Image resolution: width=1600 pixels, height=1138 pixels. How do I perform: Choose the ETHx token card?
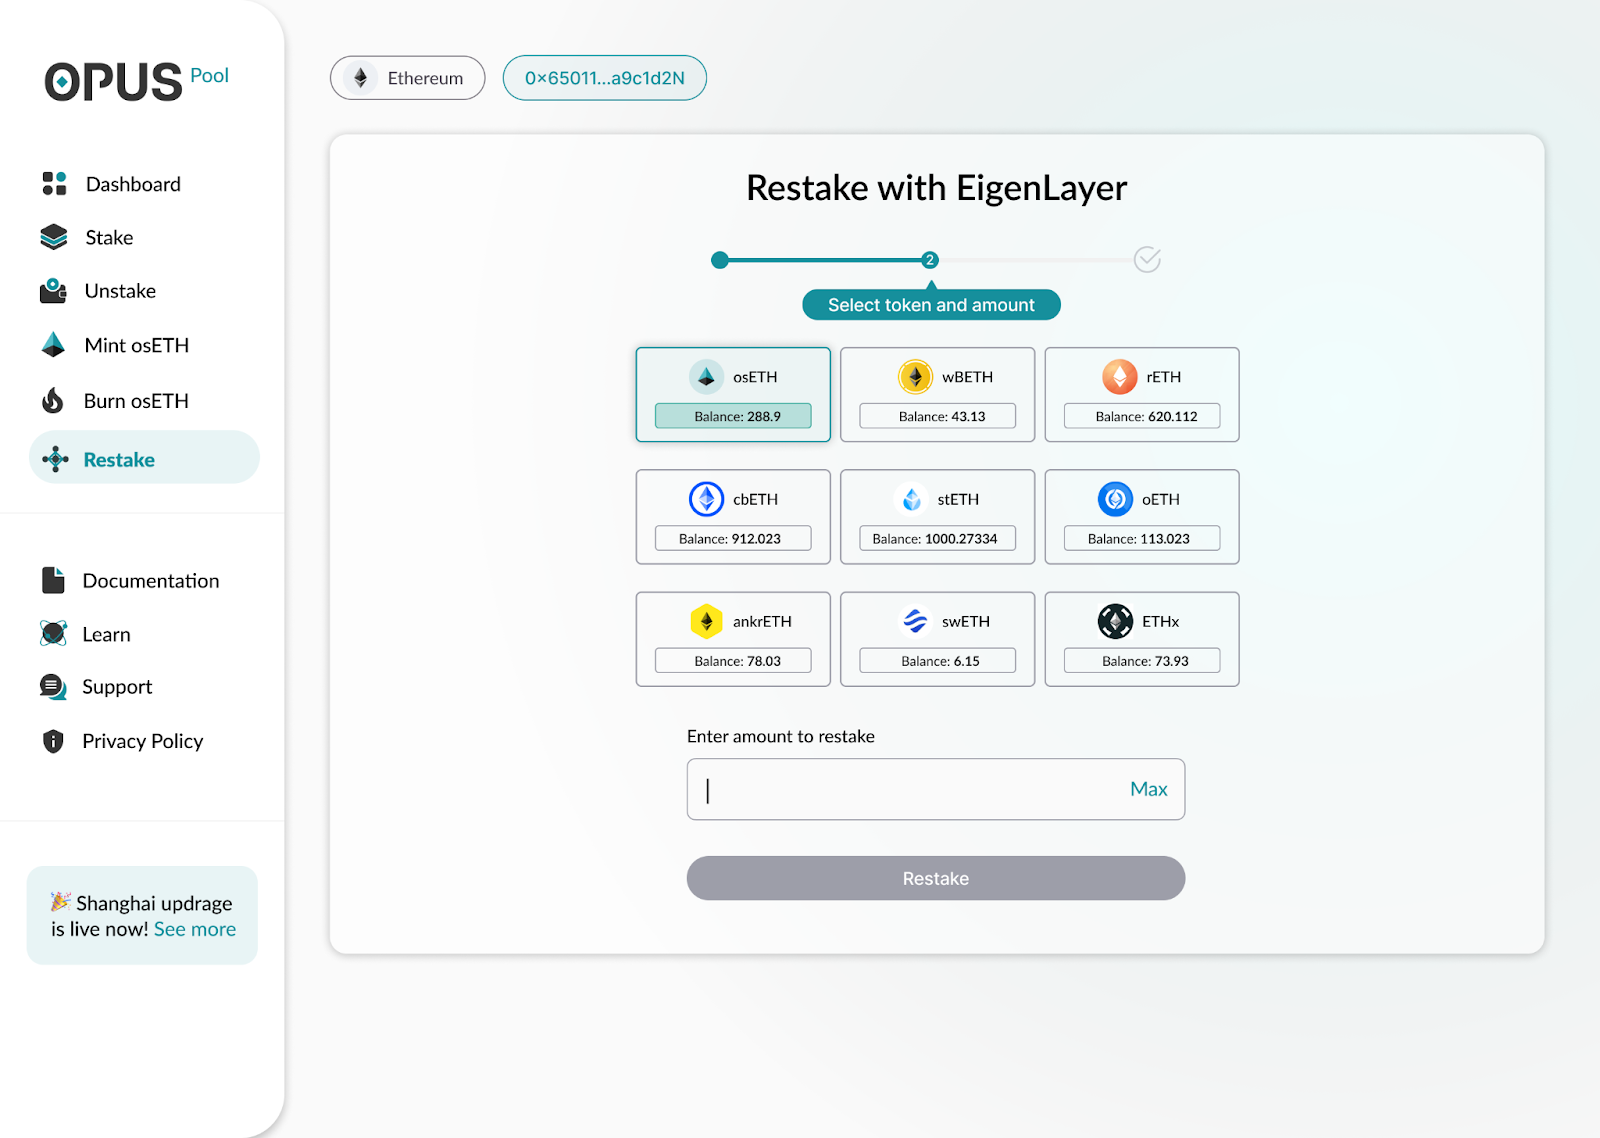pos(1141,639)
